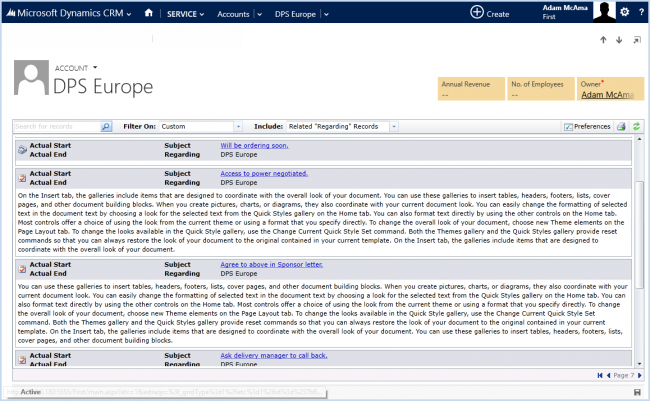Click the scrollbar up arrow

(x=639, y=139)
